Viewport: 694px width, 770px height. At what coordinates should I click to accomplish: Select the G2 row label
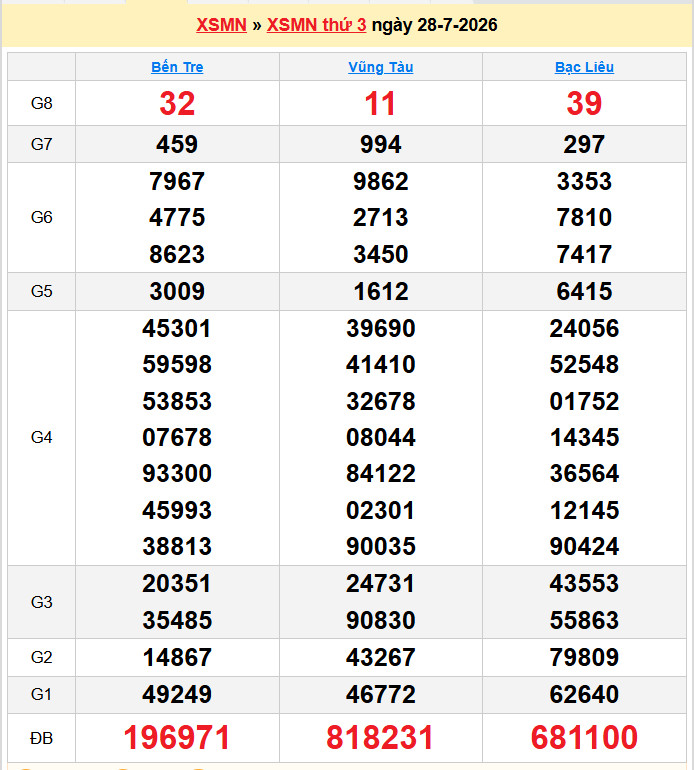(x=41, y=657)
